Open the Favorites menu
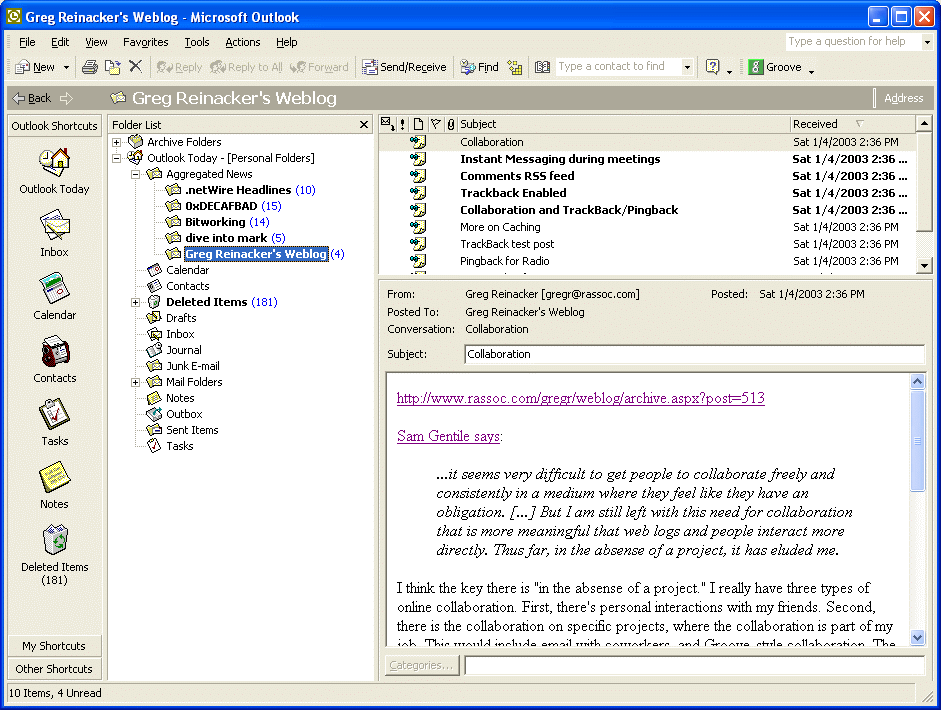941x710 pixels. point(146,42)
